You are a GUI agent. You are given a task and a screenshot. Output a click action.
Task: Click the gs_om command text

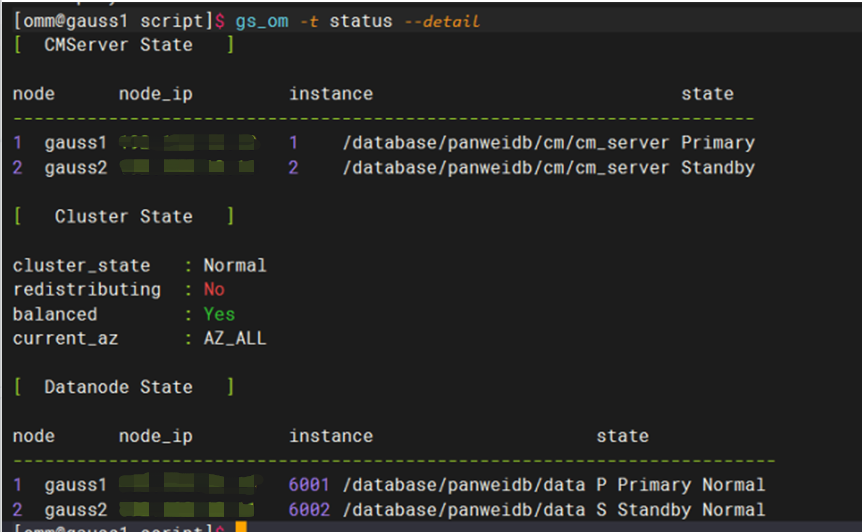coord(262,21)
